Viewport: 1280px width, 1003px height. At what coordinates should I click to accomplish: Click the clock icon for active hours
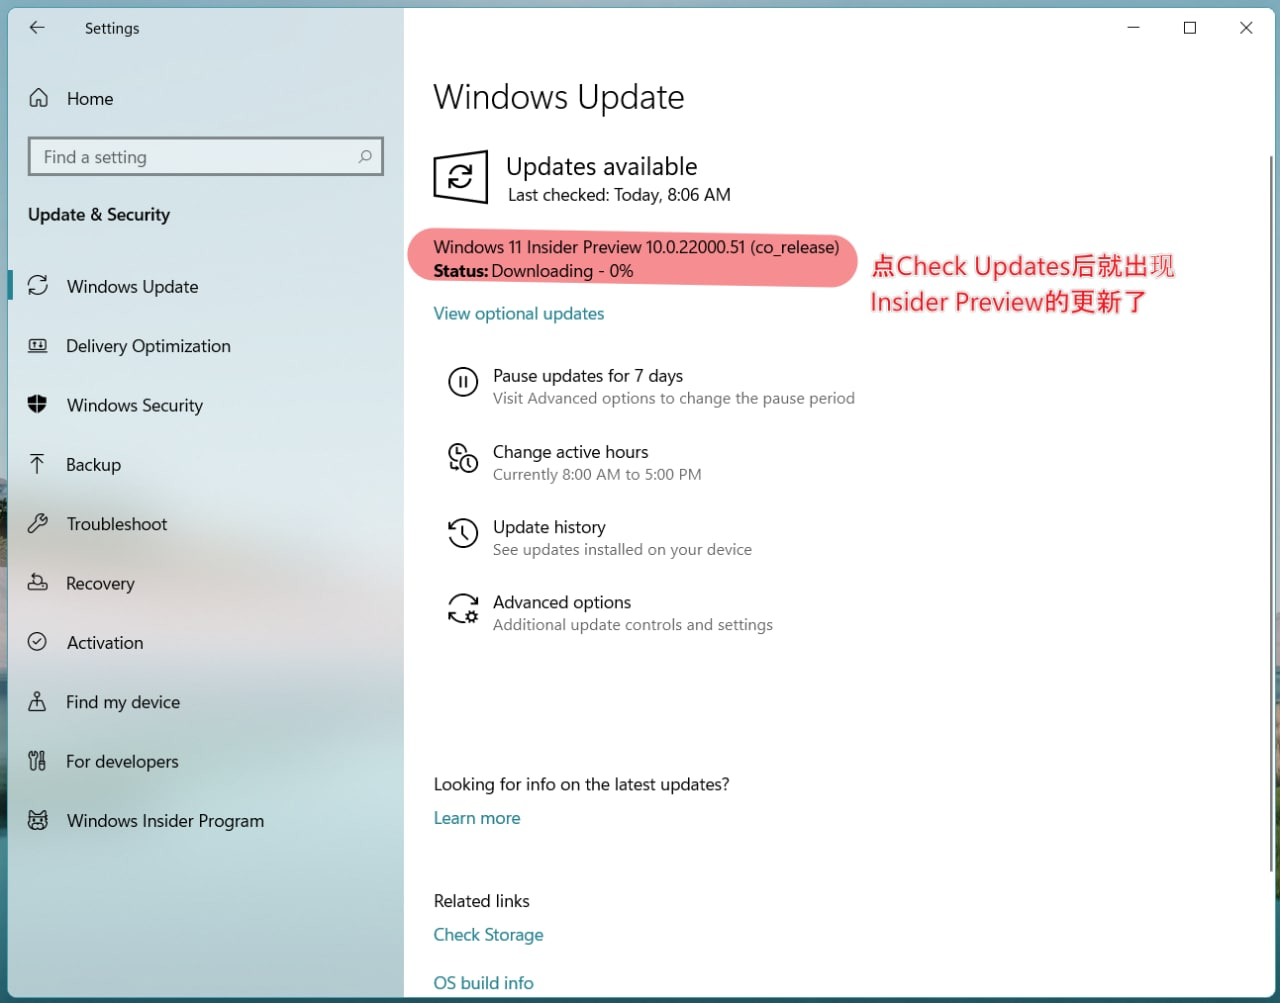coord(462,458)
